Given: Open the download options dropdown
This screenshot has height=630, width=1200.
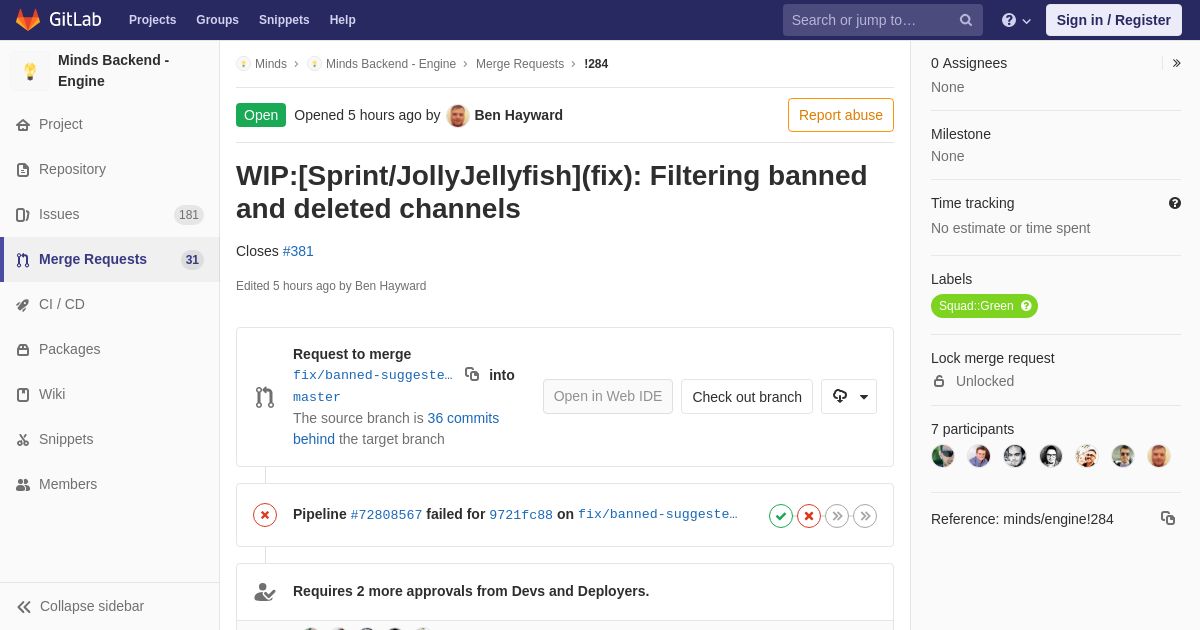Looking at the screenshot, I should [x=849, y=396].
